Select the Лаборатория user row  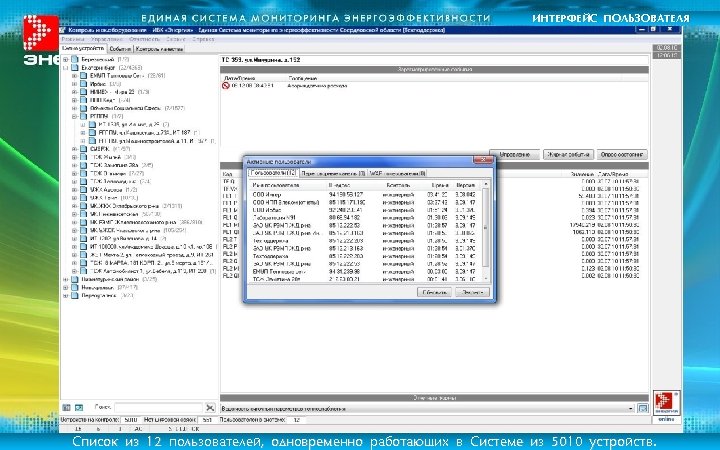tap(365, 218)
